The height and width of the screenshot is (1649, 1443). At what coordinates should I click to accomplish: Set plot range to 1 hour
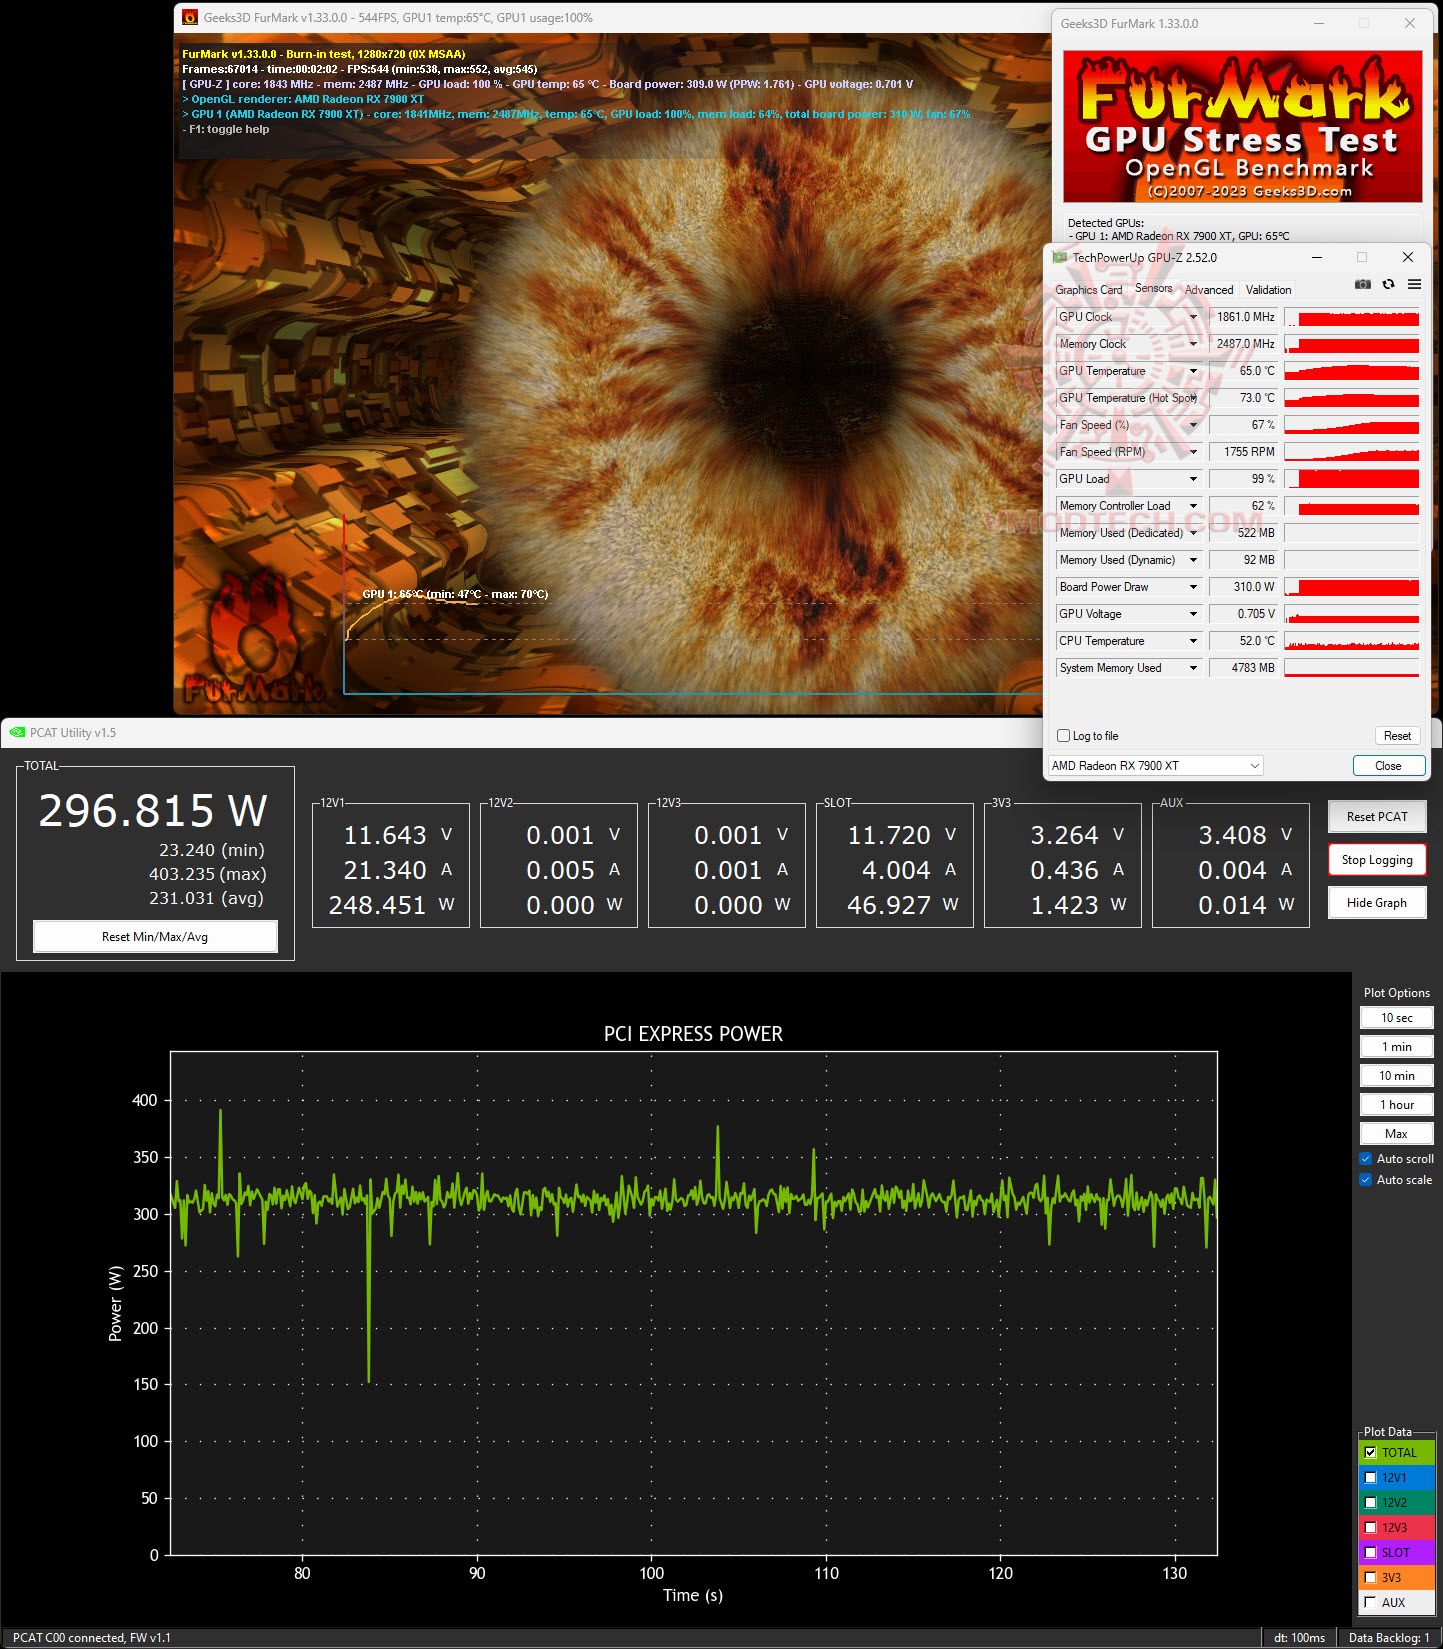(x=1397, y=1105)
